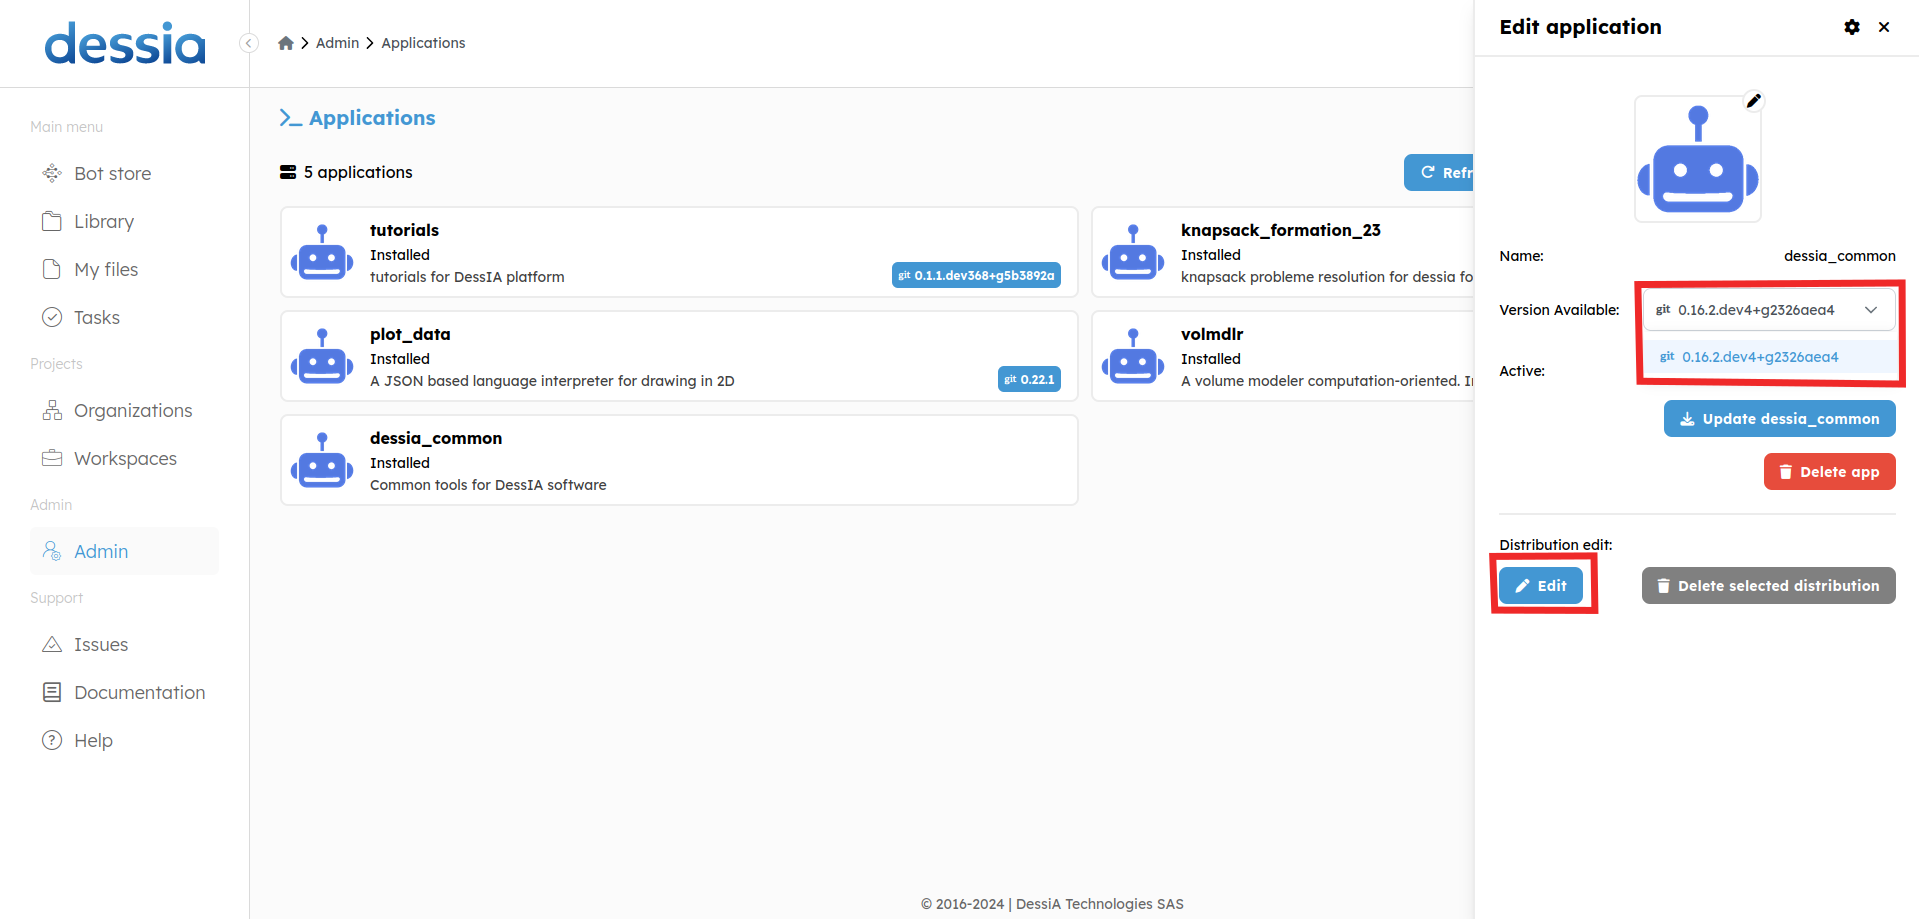Collapse the sidebar with the chevron button
The image size is (1919, 919).
(x=249, y=43)
